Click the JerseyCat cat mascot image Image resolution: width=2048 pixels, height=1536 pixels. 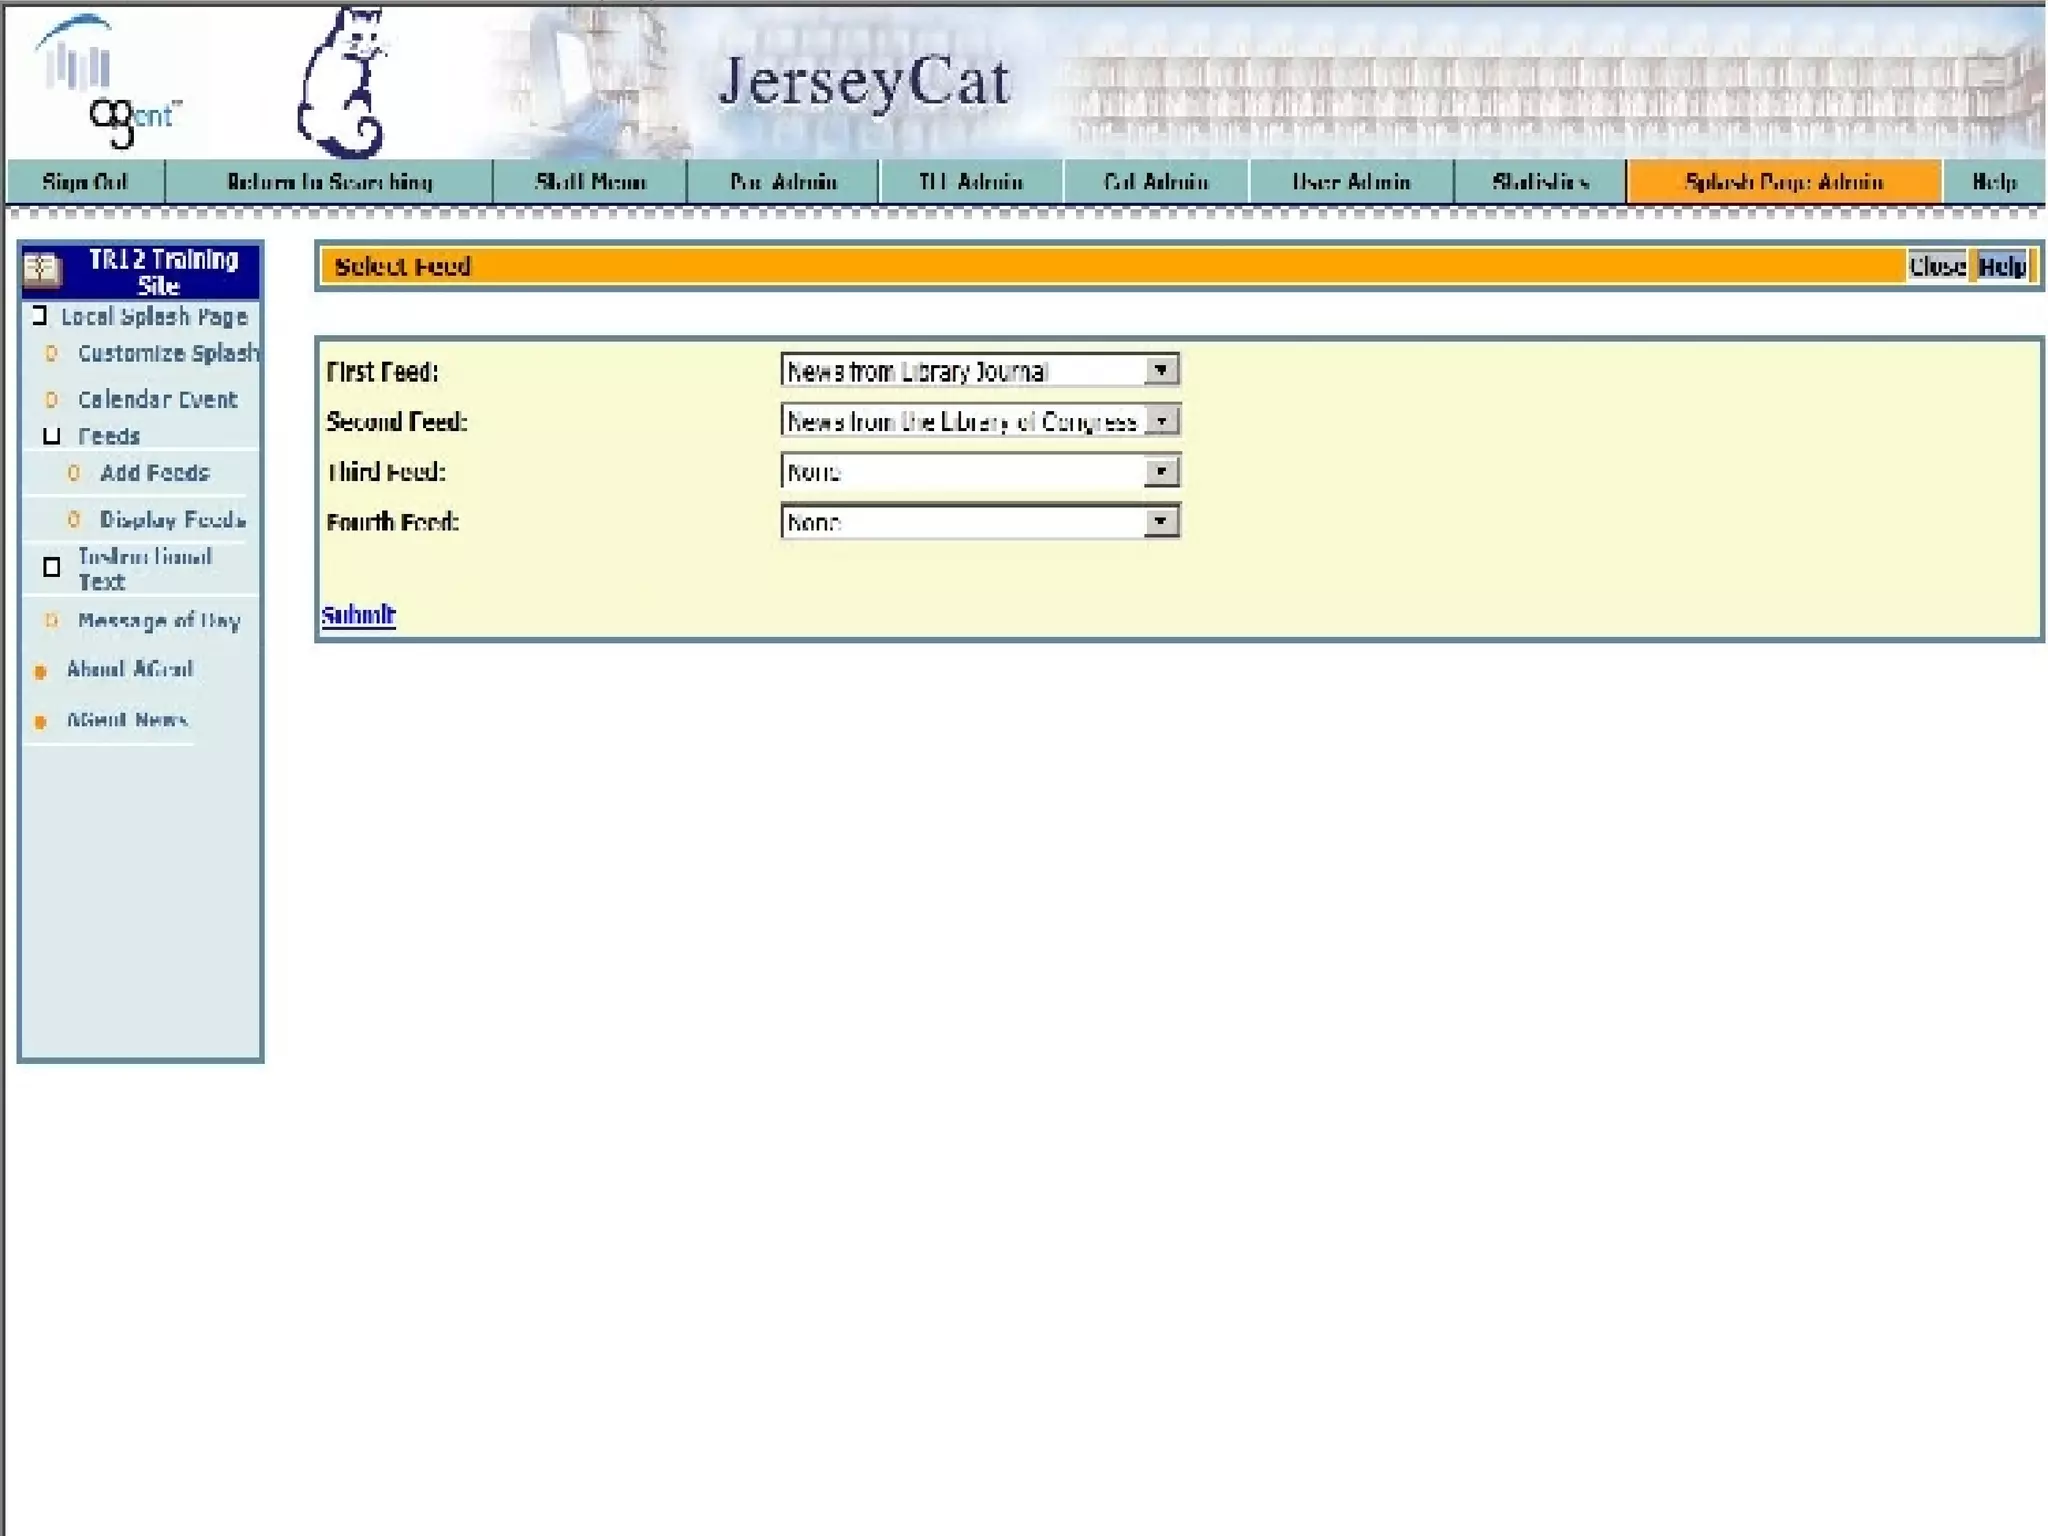[343, 86]
